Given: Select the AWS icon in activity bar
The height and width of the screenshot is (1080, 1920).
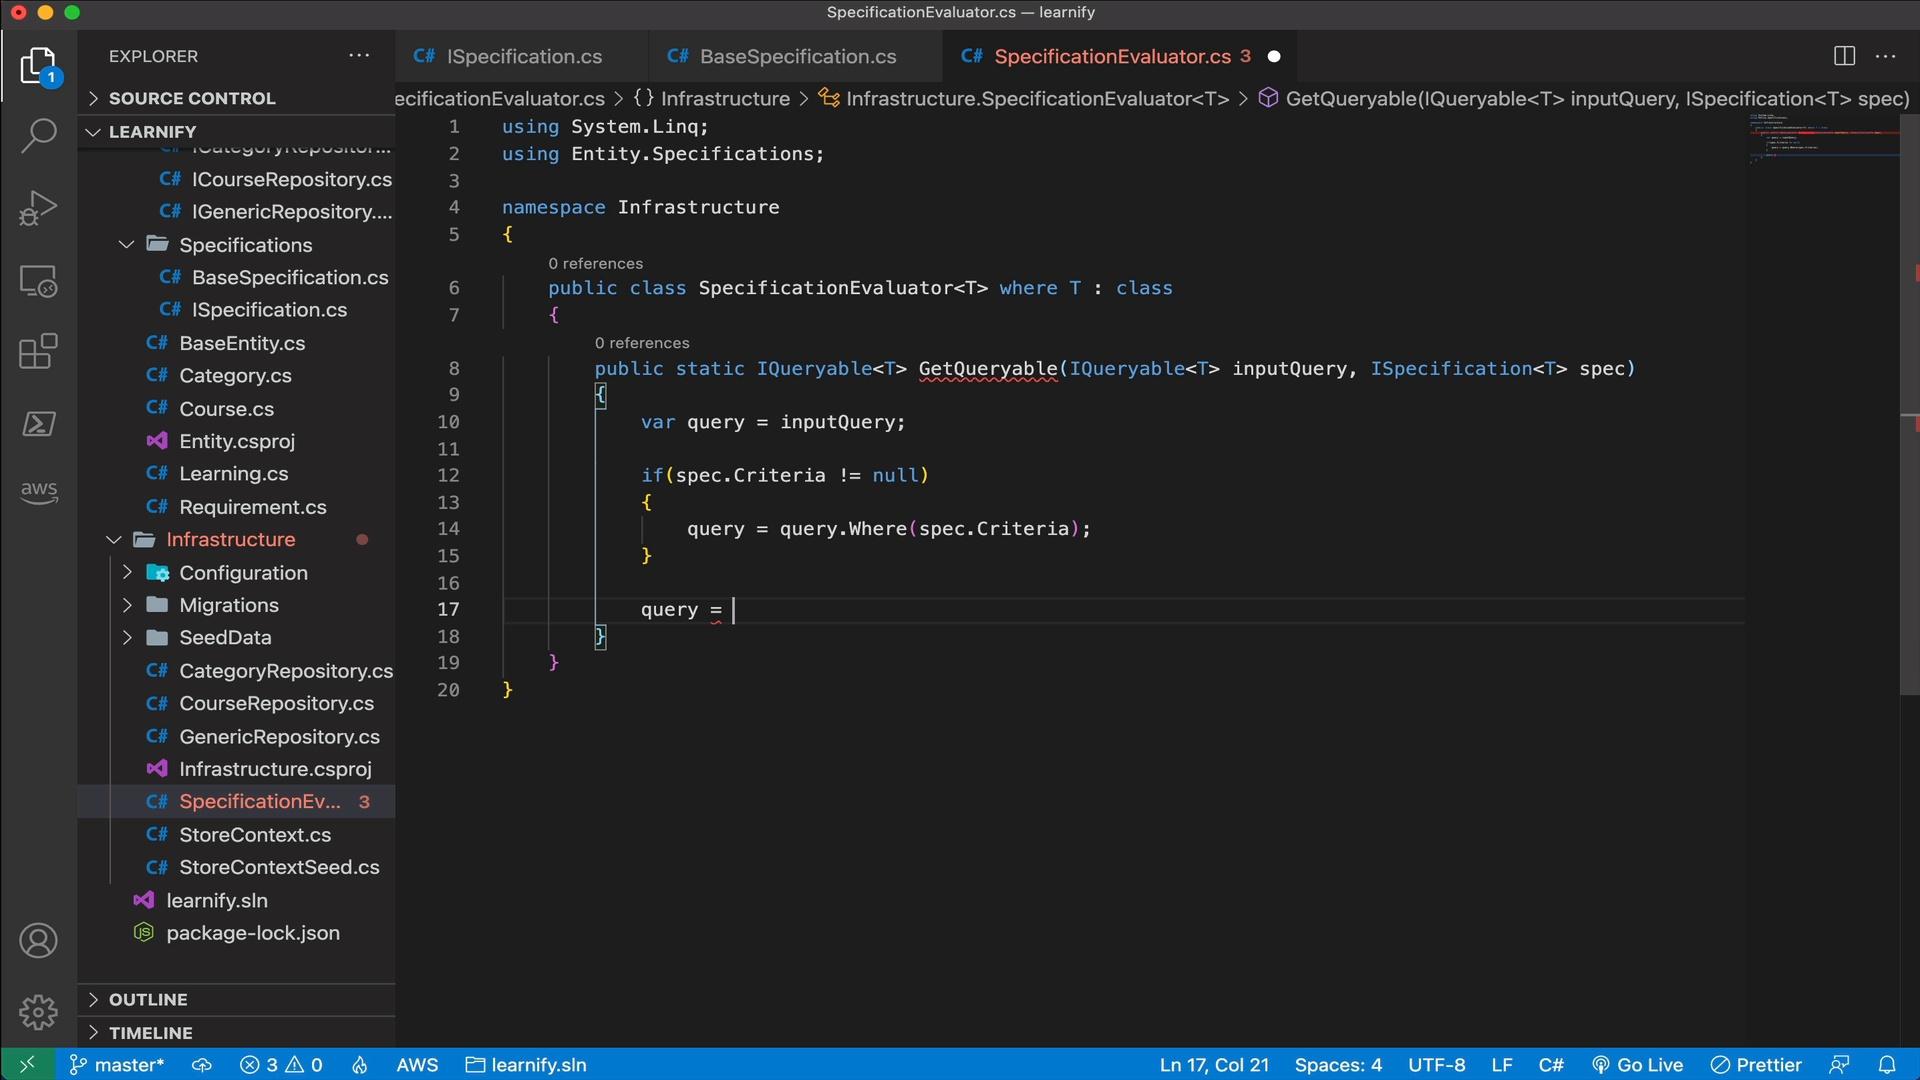Looking at the screenshot, I should (x=38, y=489).
